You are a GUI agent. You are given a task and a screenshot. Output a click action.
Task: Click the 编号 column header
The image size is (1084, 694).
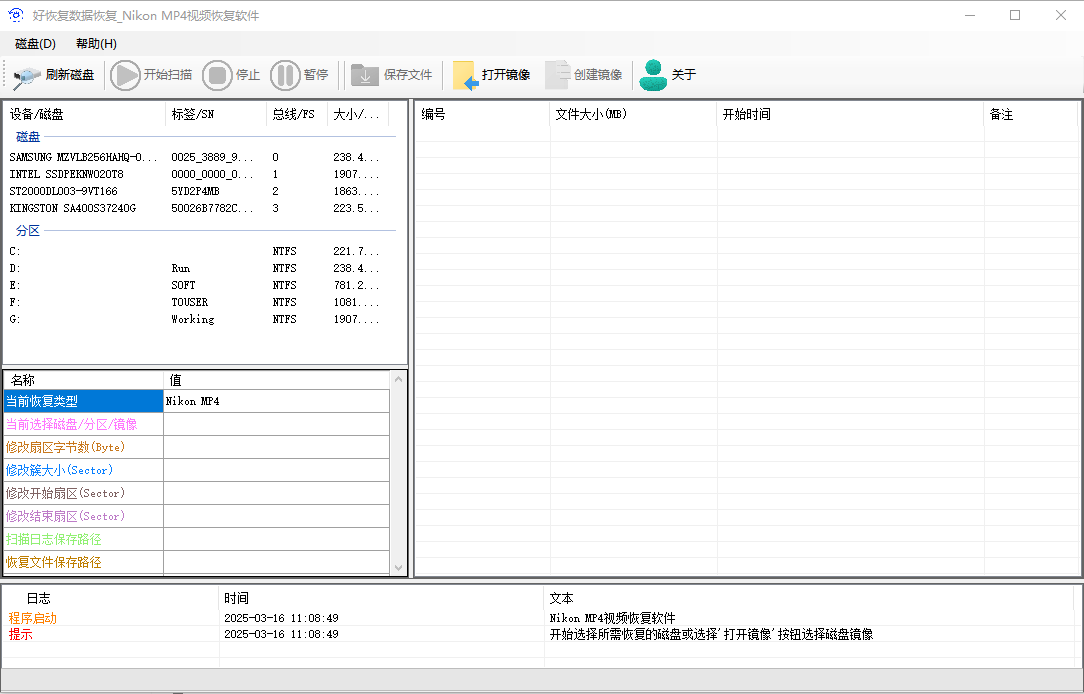coord(483,114)
